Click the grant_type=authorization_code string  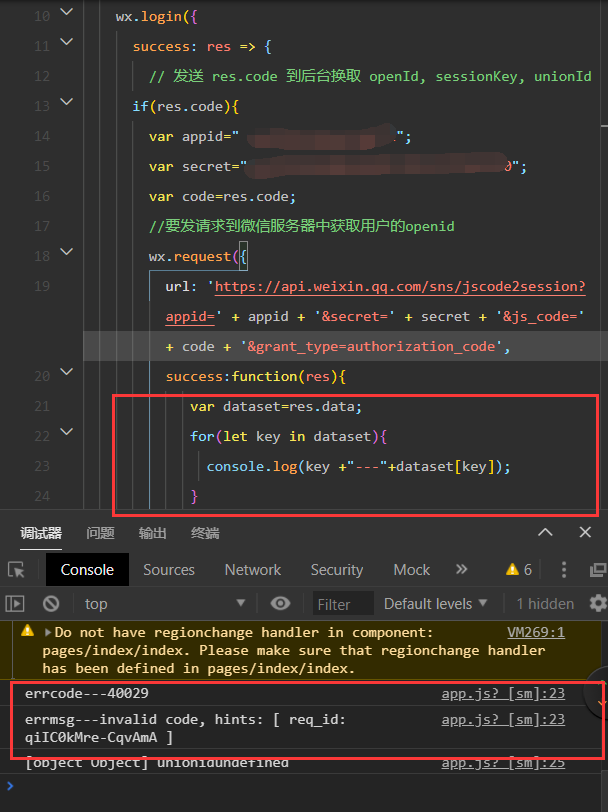tap(371, 346)
